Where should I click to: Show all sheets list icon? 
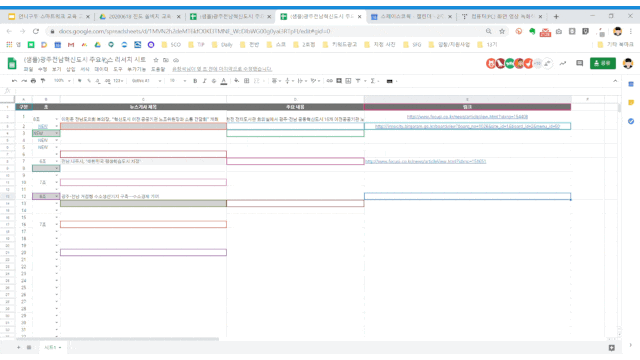pyautogui.click(x=29, y=347)
